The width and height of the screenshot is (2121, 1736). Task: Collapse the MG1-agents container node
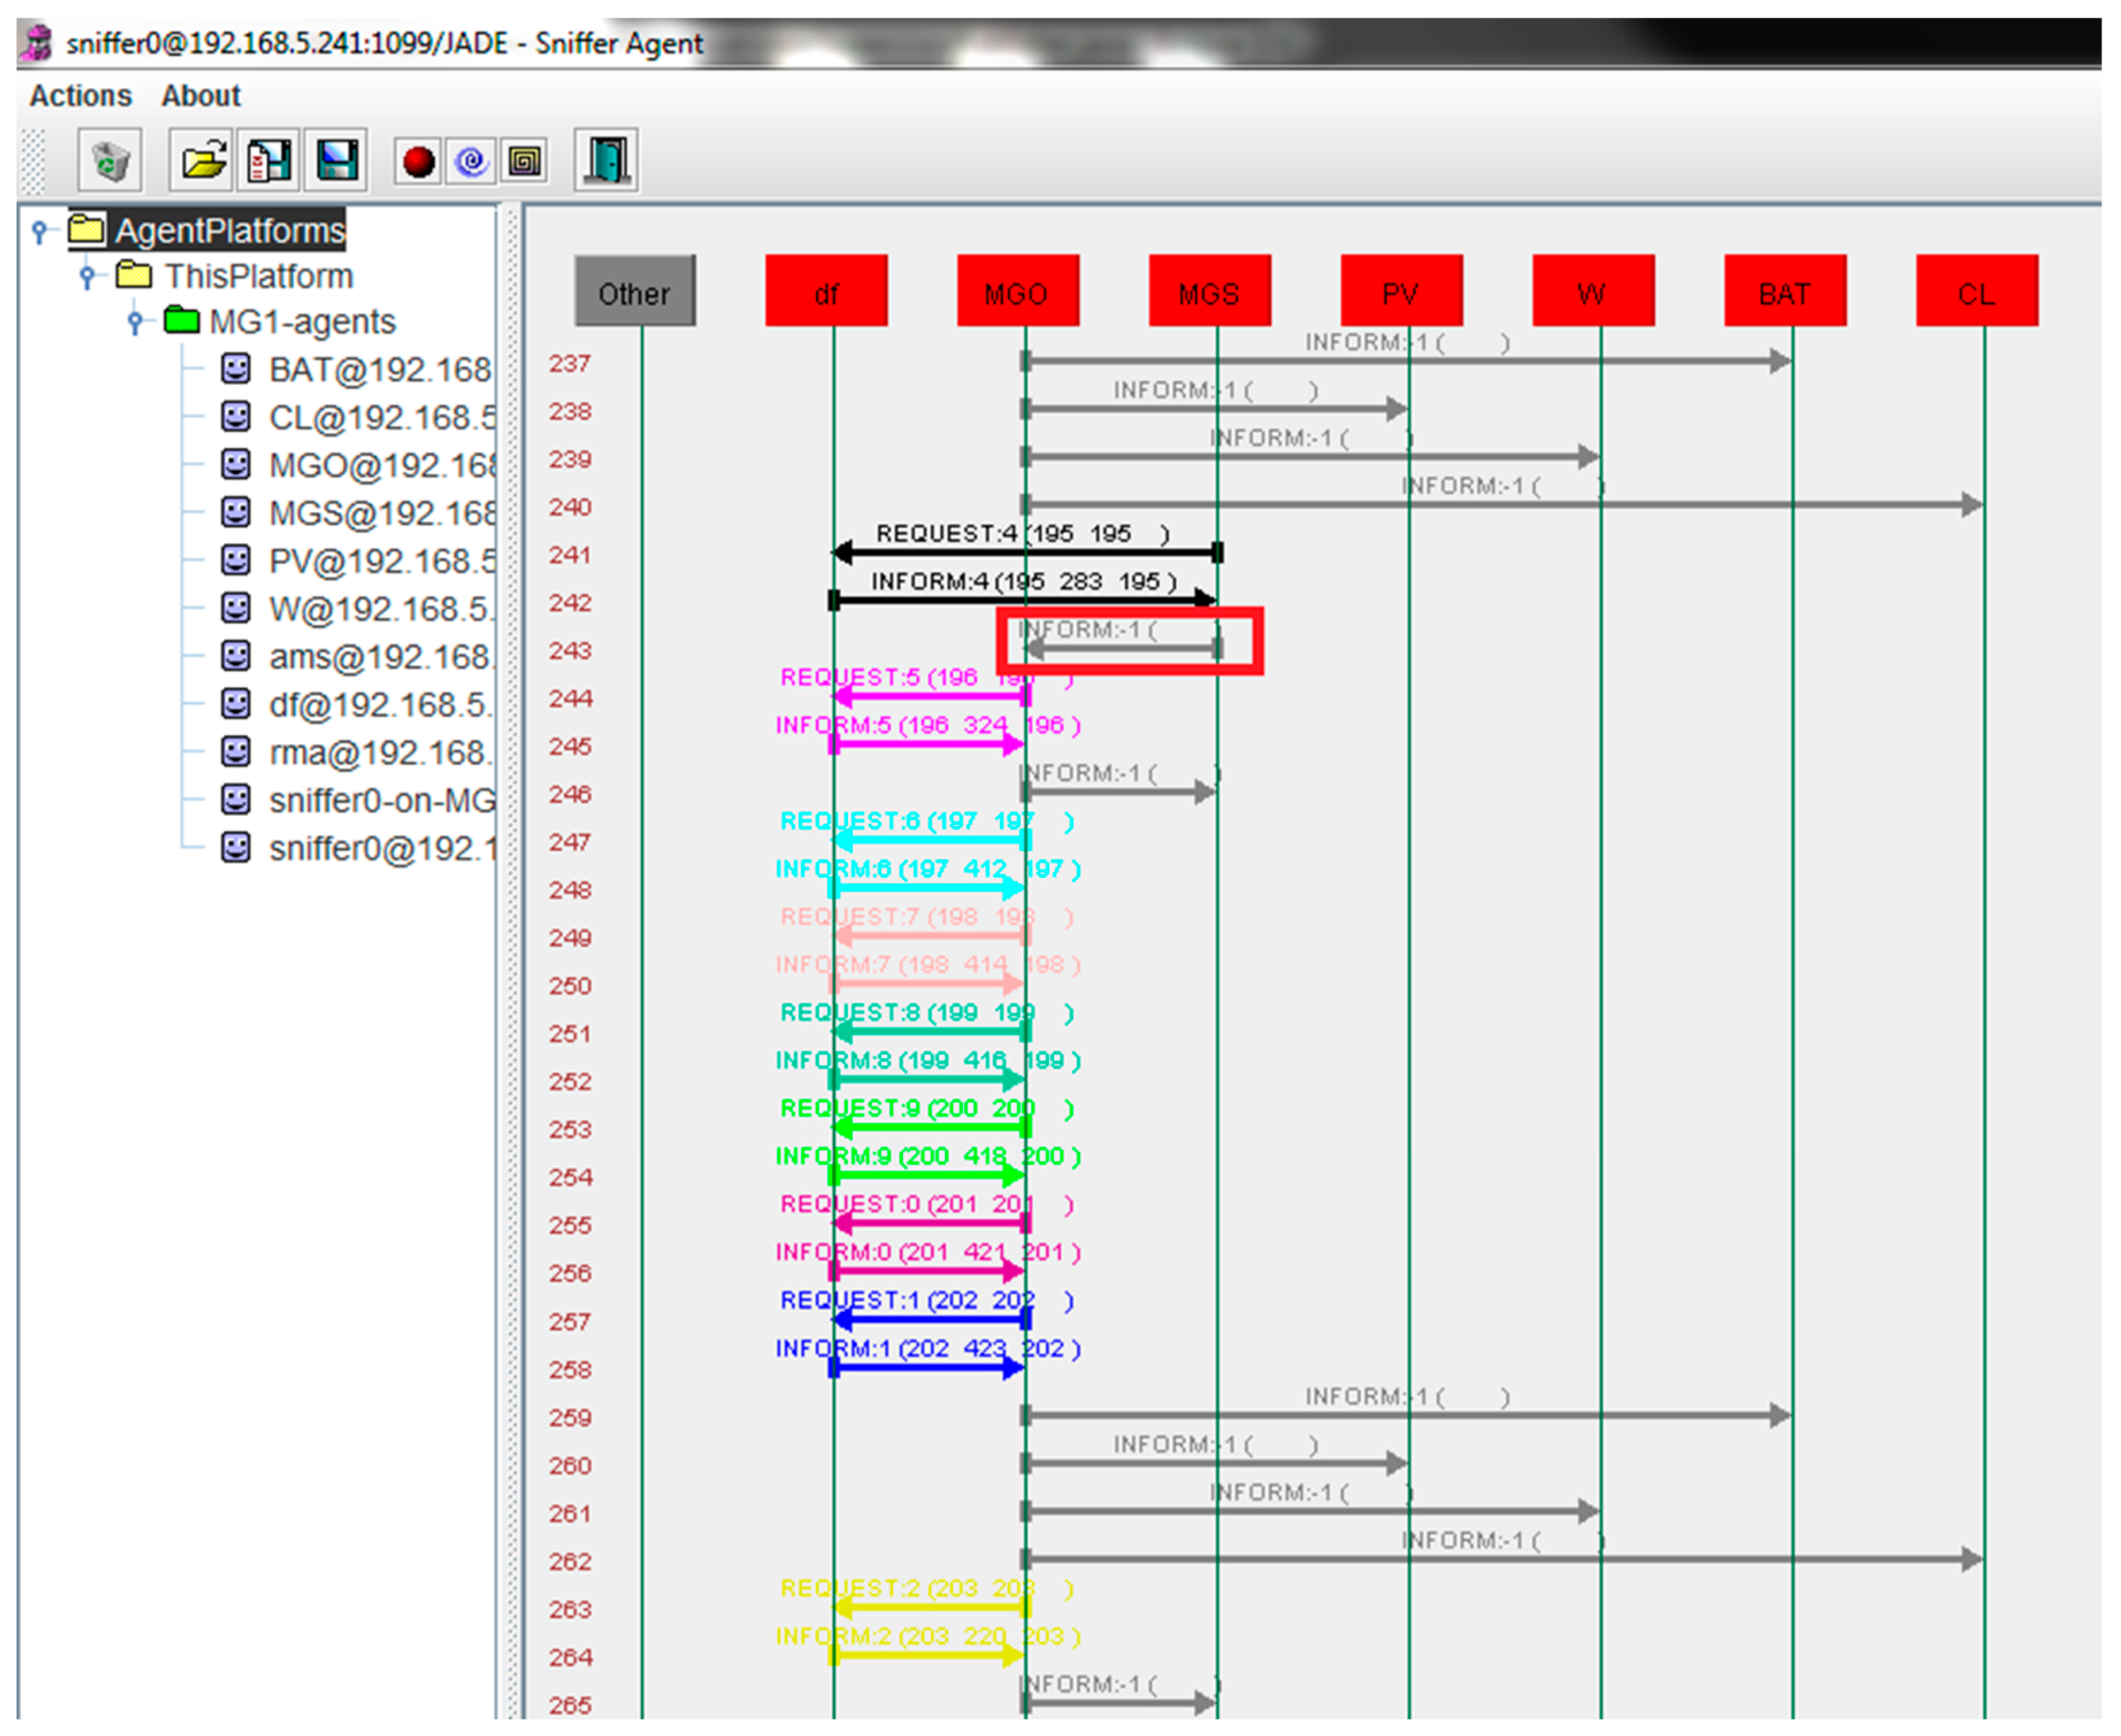(x=135, y=322)
